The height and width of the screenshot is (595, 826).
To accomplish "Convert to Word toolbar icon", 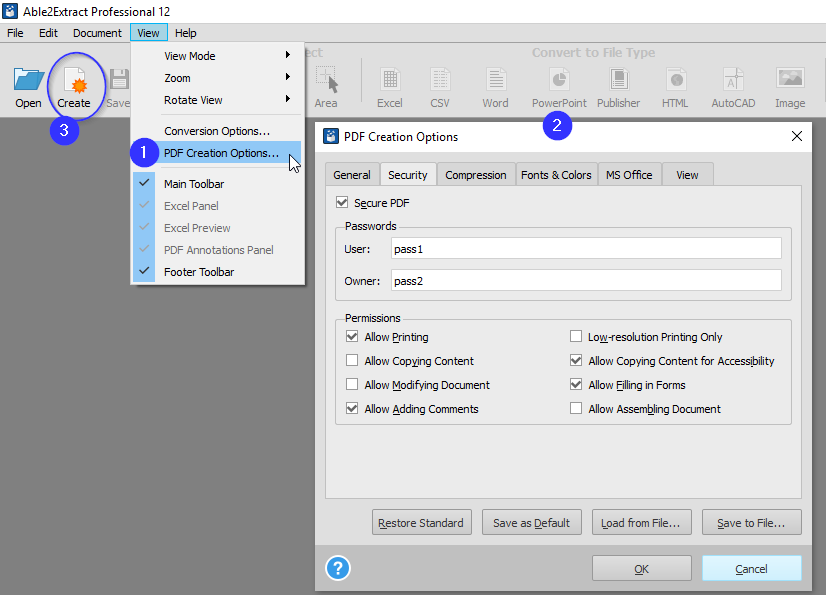I will pyautogui.click(x=496, y=79).
